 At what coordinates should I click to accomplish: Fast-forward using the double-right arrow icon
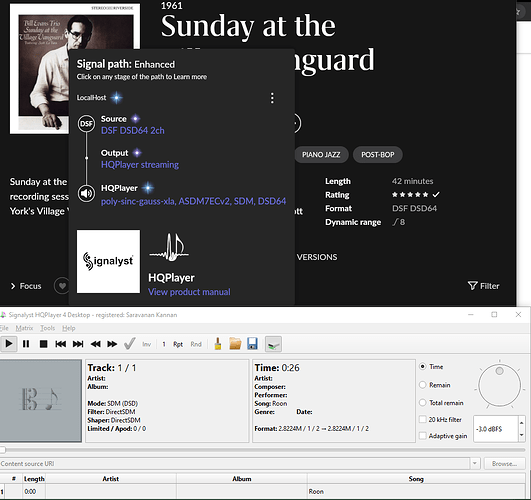[112, 344]
